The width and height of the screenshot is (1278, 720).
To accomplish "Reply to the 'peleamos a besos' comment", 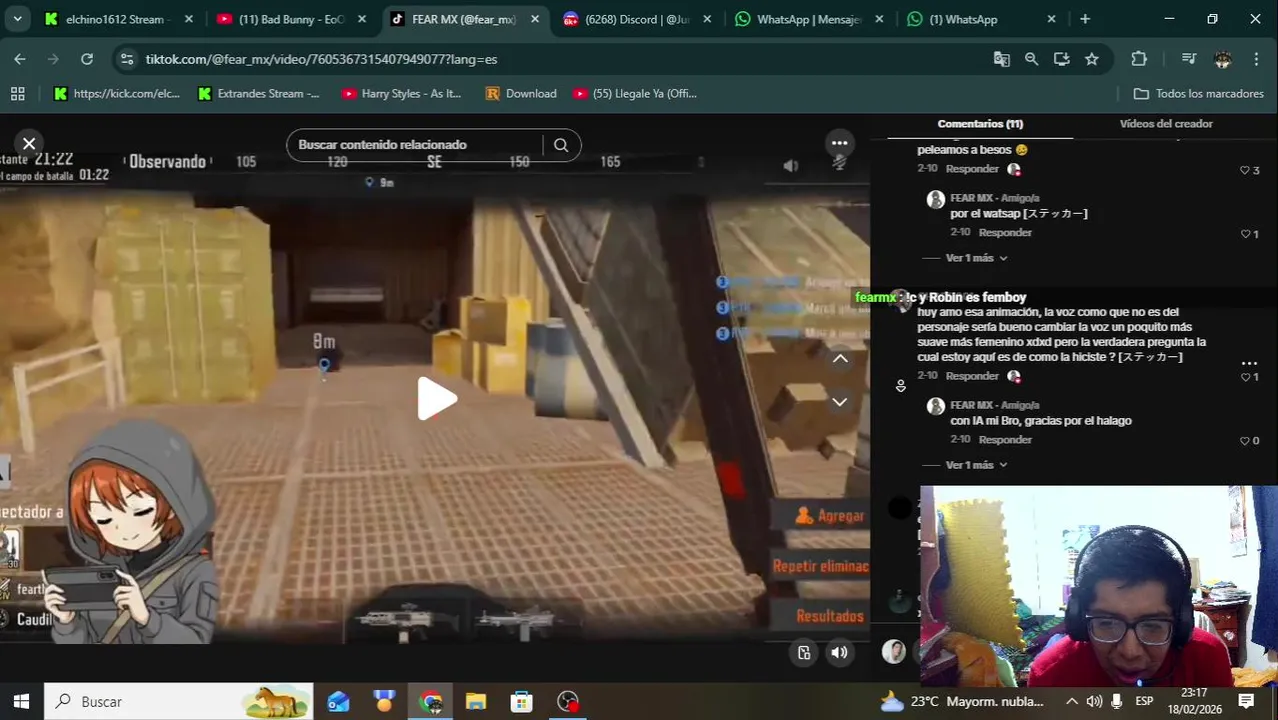I will [x=972, y=169].
